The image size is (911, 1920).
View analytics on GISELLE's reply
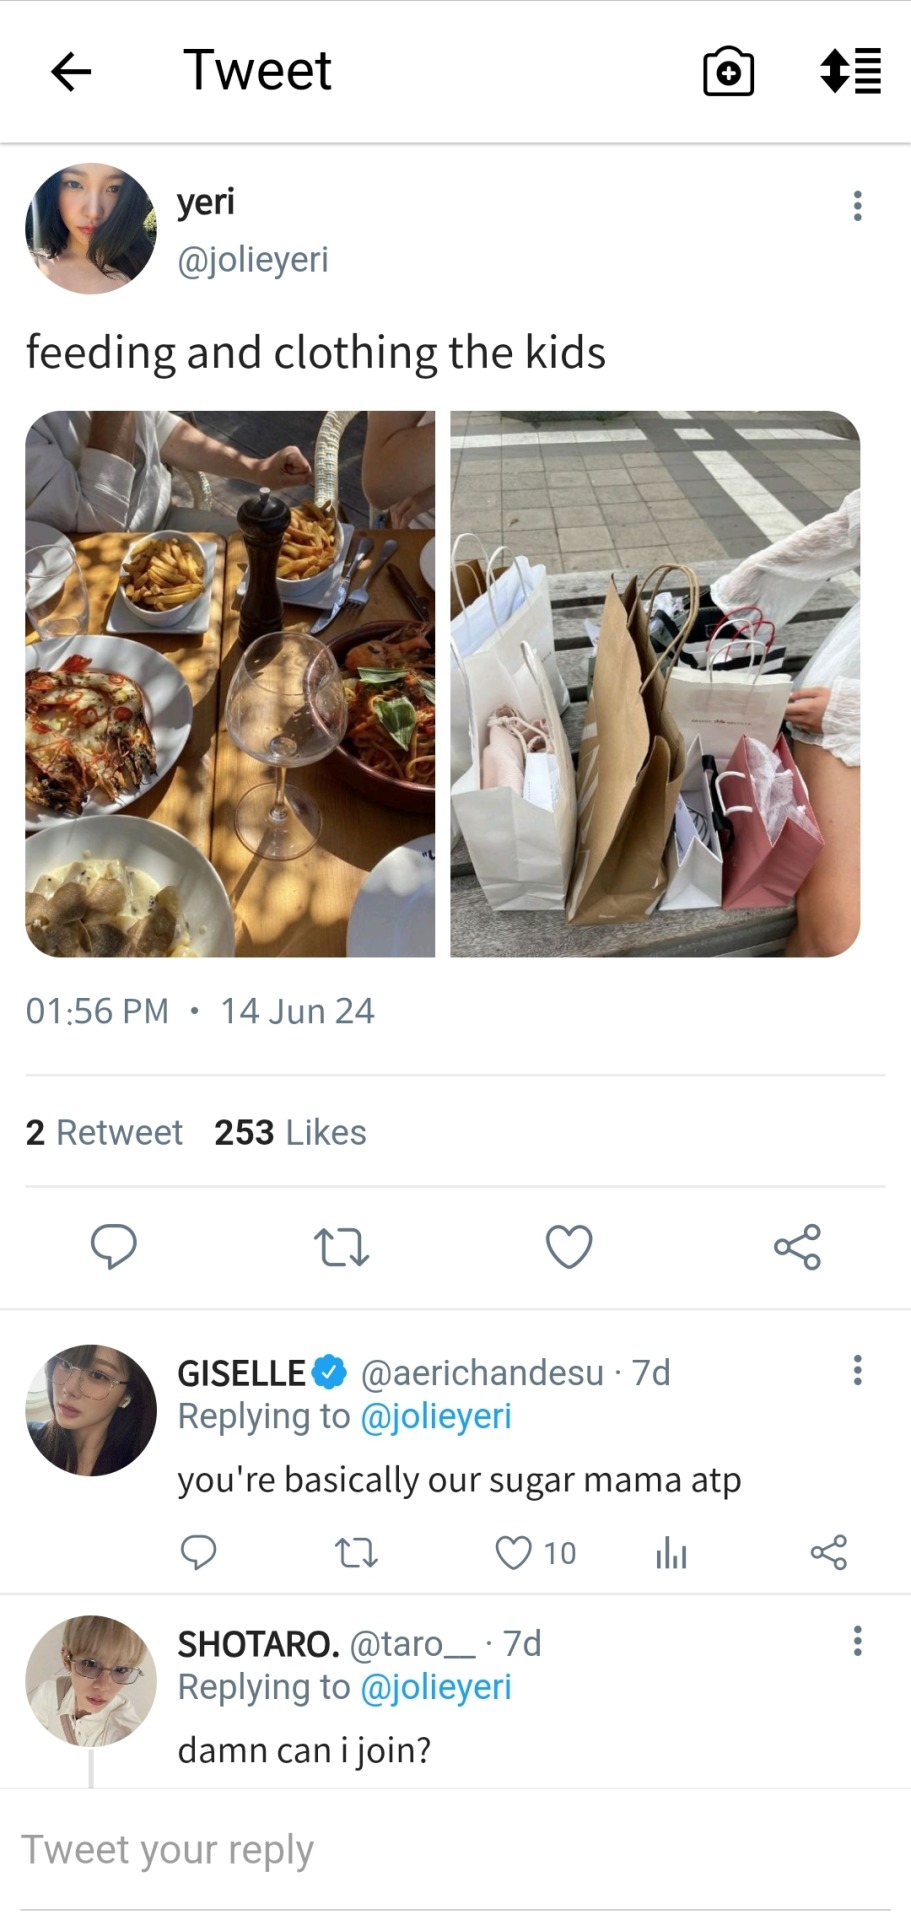click(x=671, y=1553)
